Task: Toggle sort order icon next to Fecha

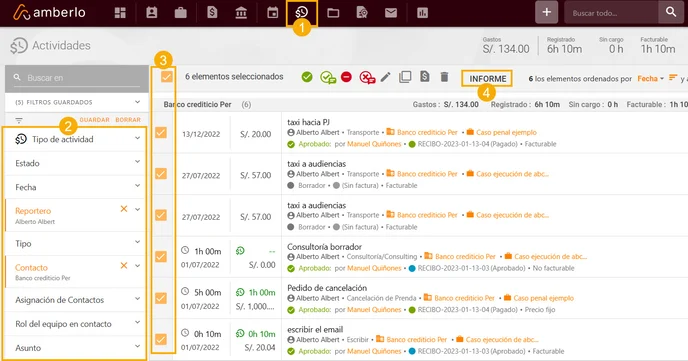Action: pyautogui.click(x=673, y=78)
